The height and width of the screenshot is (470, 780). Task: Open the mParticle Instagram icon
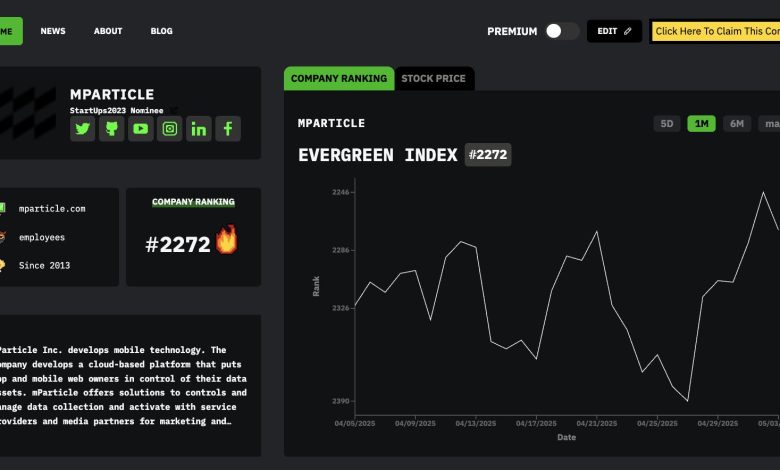(170, 129)
